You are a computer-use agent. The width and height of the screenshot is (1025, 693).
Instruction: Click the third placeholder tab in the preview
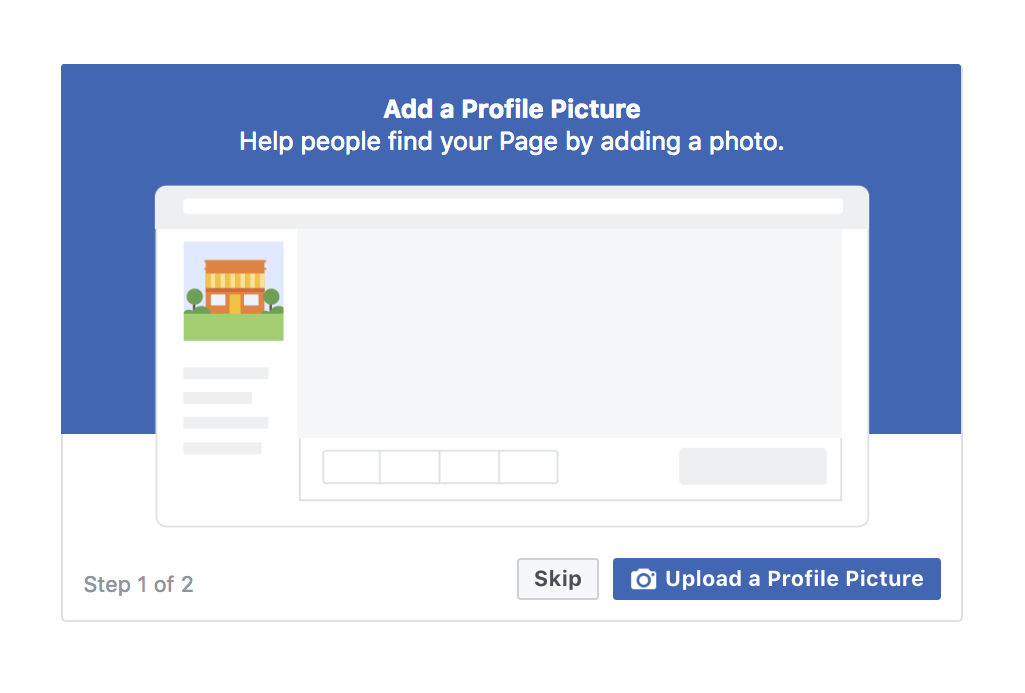pos(468,466)
